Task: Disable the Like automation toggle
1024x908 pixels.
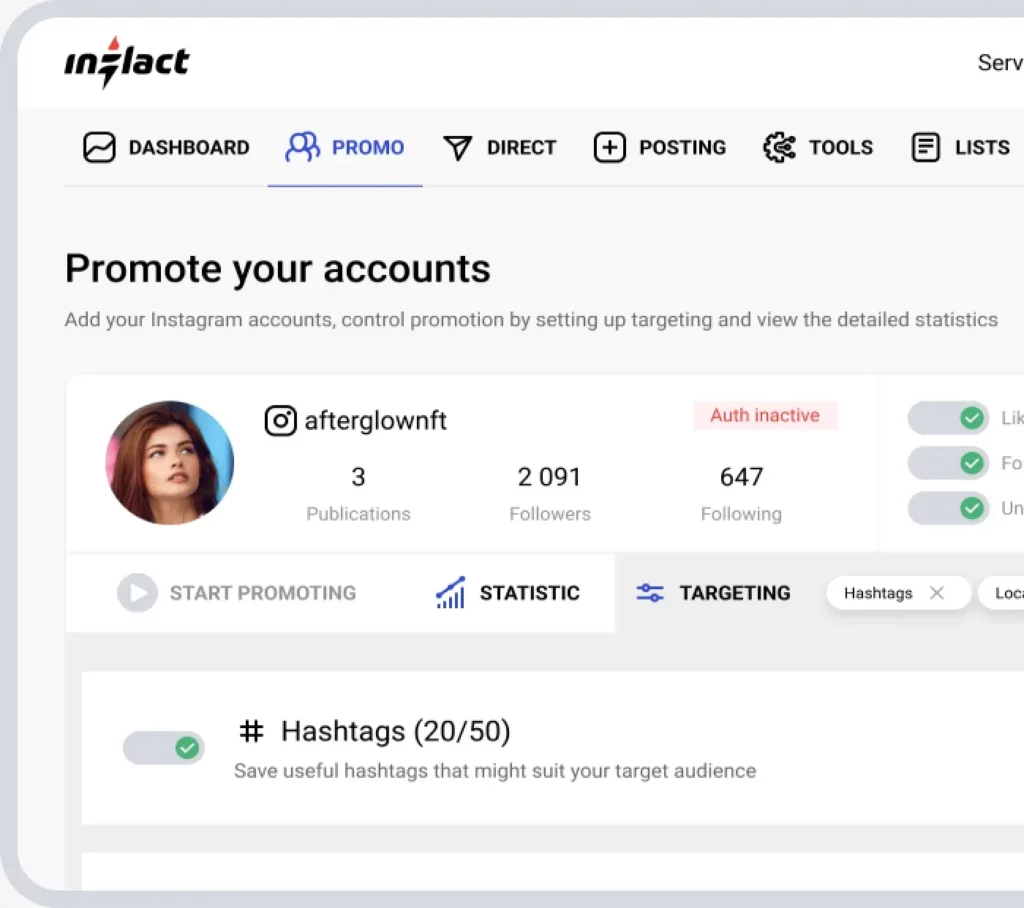Action: pyautogui.click(x=947, y=418)
